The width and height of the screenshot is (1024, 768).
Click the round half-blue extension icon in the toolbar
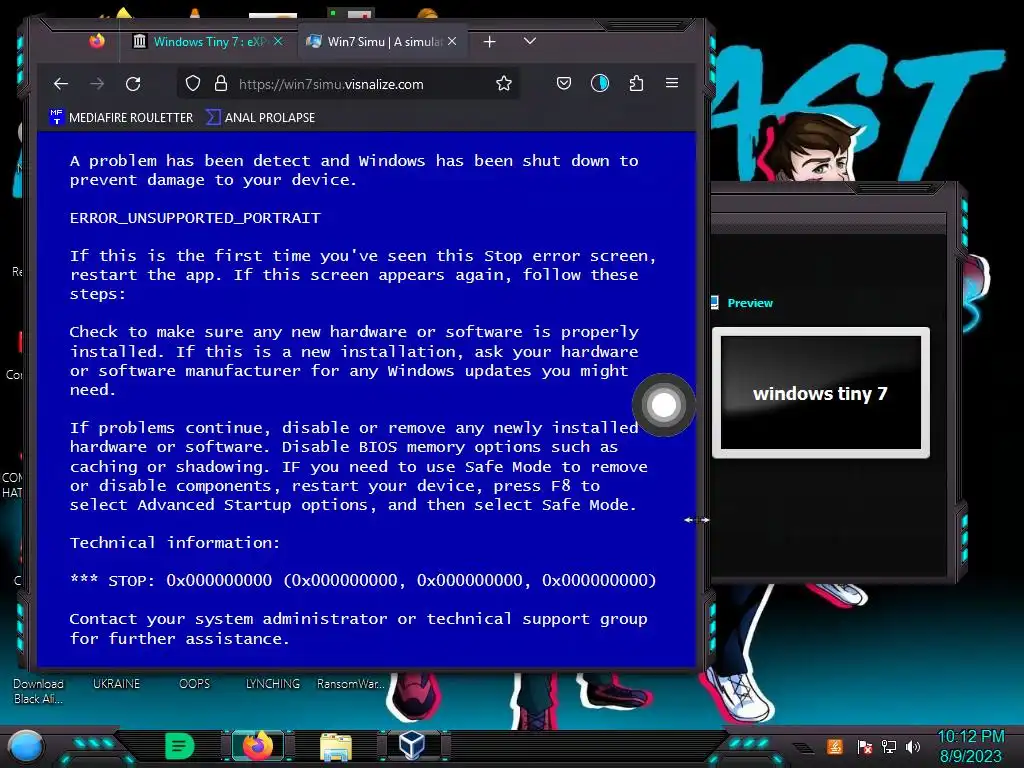[600, 83]
